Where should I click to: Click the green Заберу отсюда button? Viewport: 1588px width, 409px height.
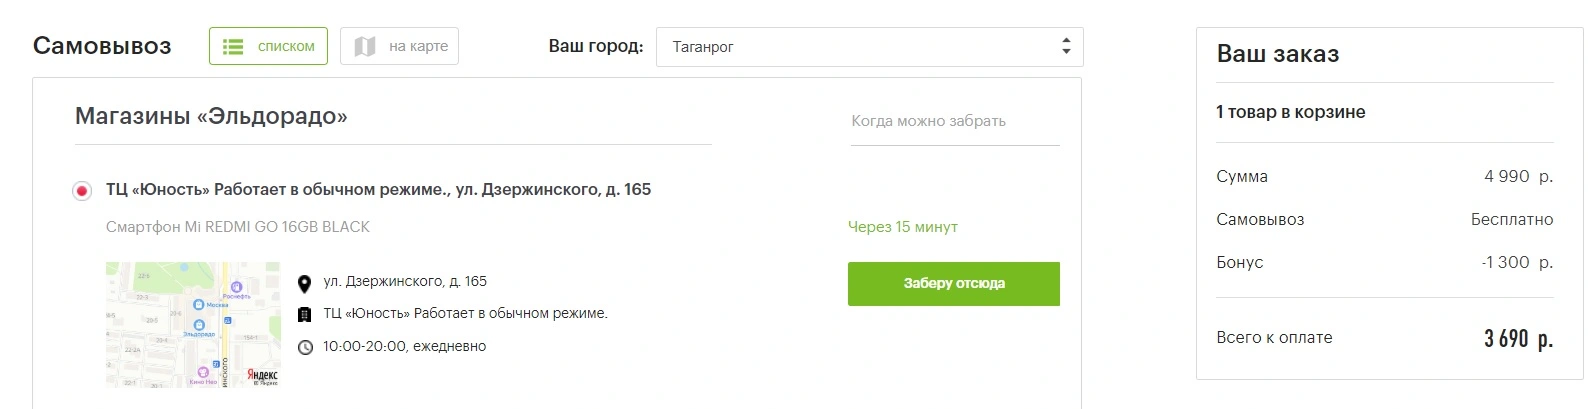click(954, 284)
